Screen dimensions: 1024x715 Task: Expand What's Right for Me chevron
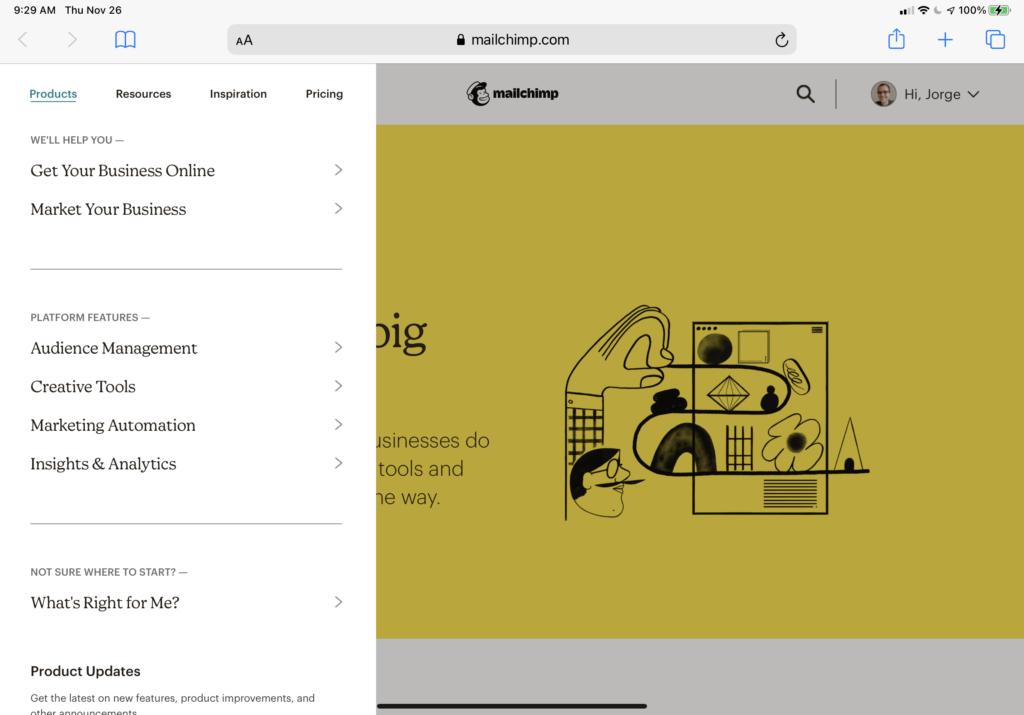pyautogui.click(x=338, y=602)
